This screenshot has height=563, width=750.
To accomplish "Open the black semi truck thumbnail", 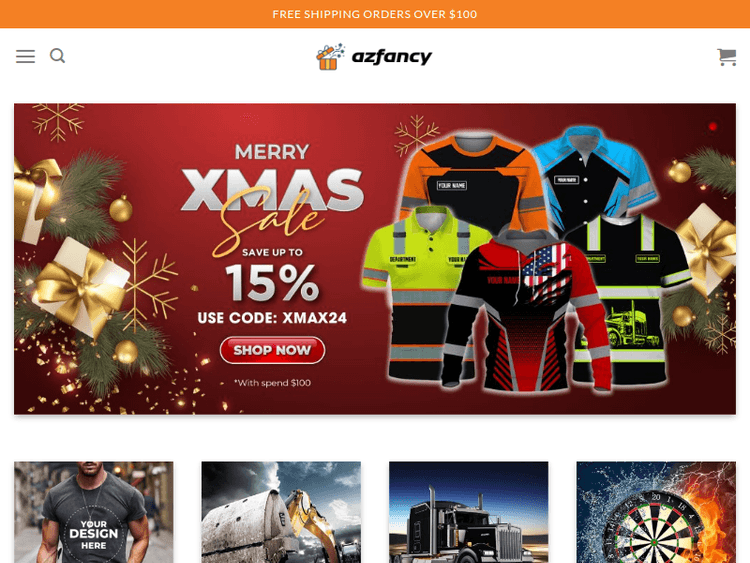I will [469, 512].
